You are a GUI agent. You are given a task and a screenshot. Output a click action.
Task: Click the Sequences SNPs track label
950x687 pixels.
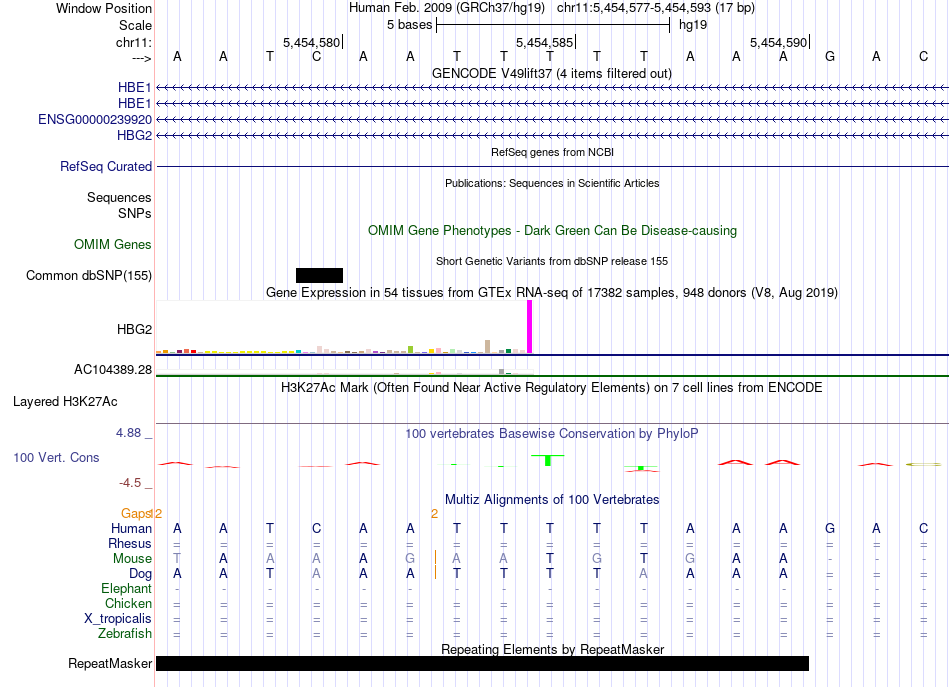coord(119,205)
